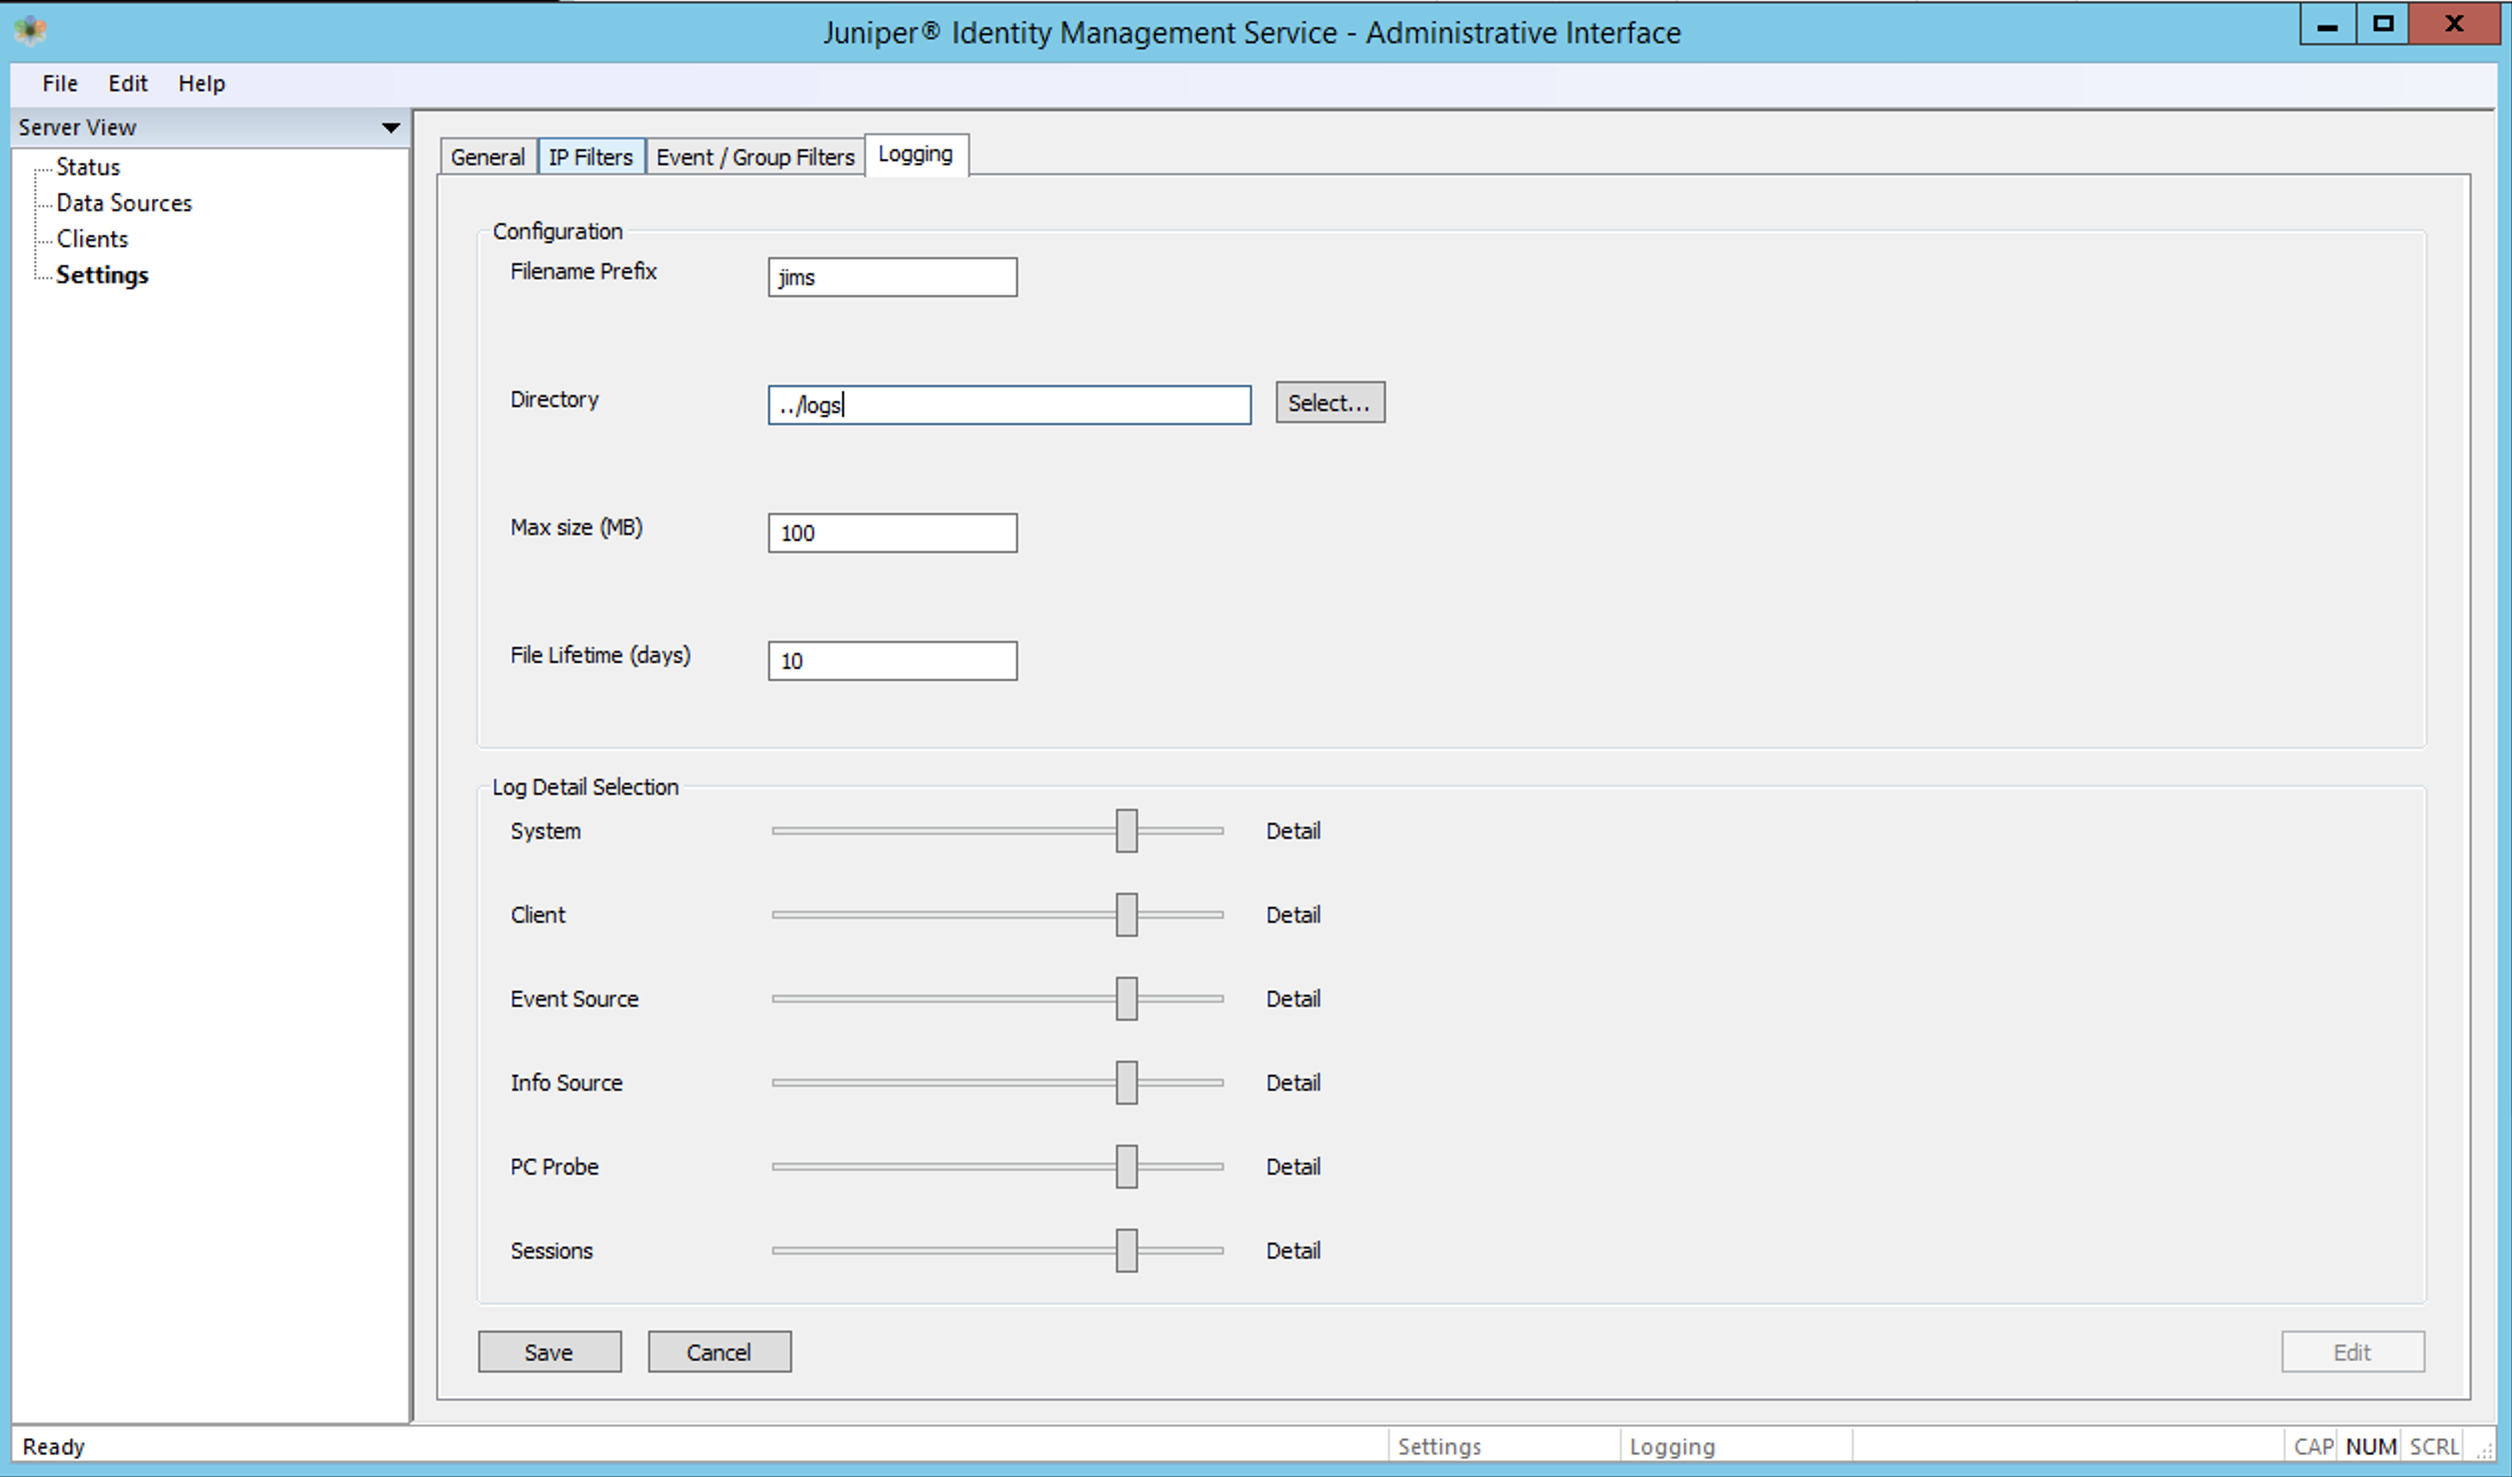Viewport: 2512px width, 1477px height.
Task: Open the File menu
Action: click(x=60, y=83)
